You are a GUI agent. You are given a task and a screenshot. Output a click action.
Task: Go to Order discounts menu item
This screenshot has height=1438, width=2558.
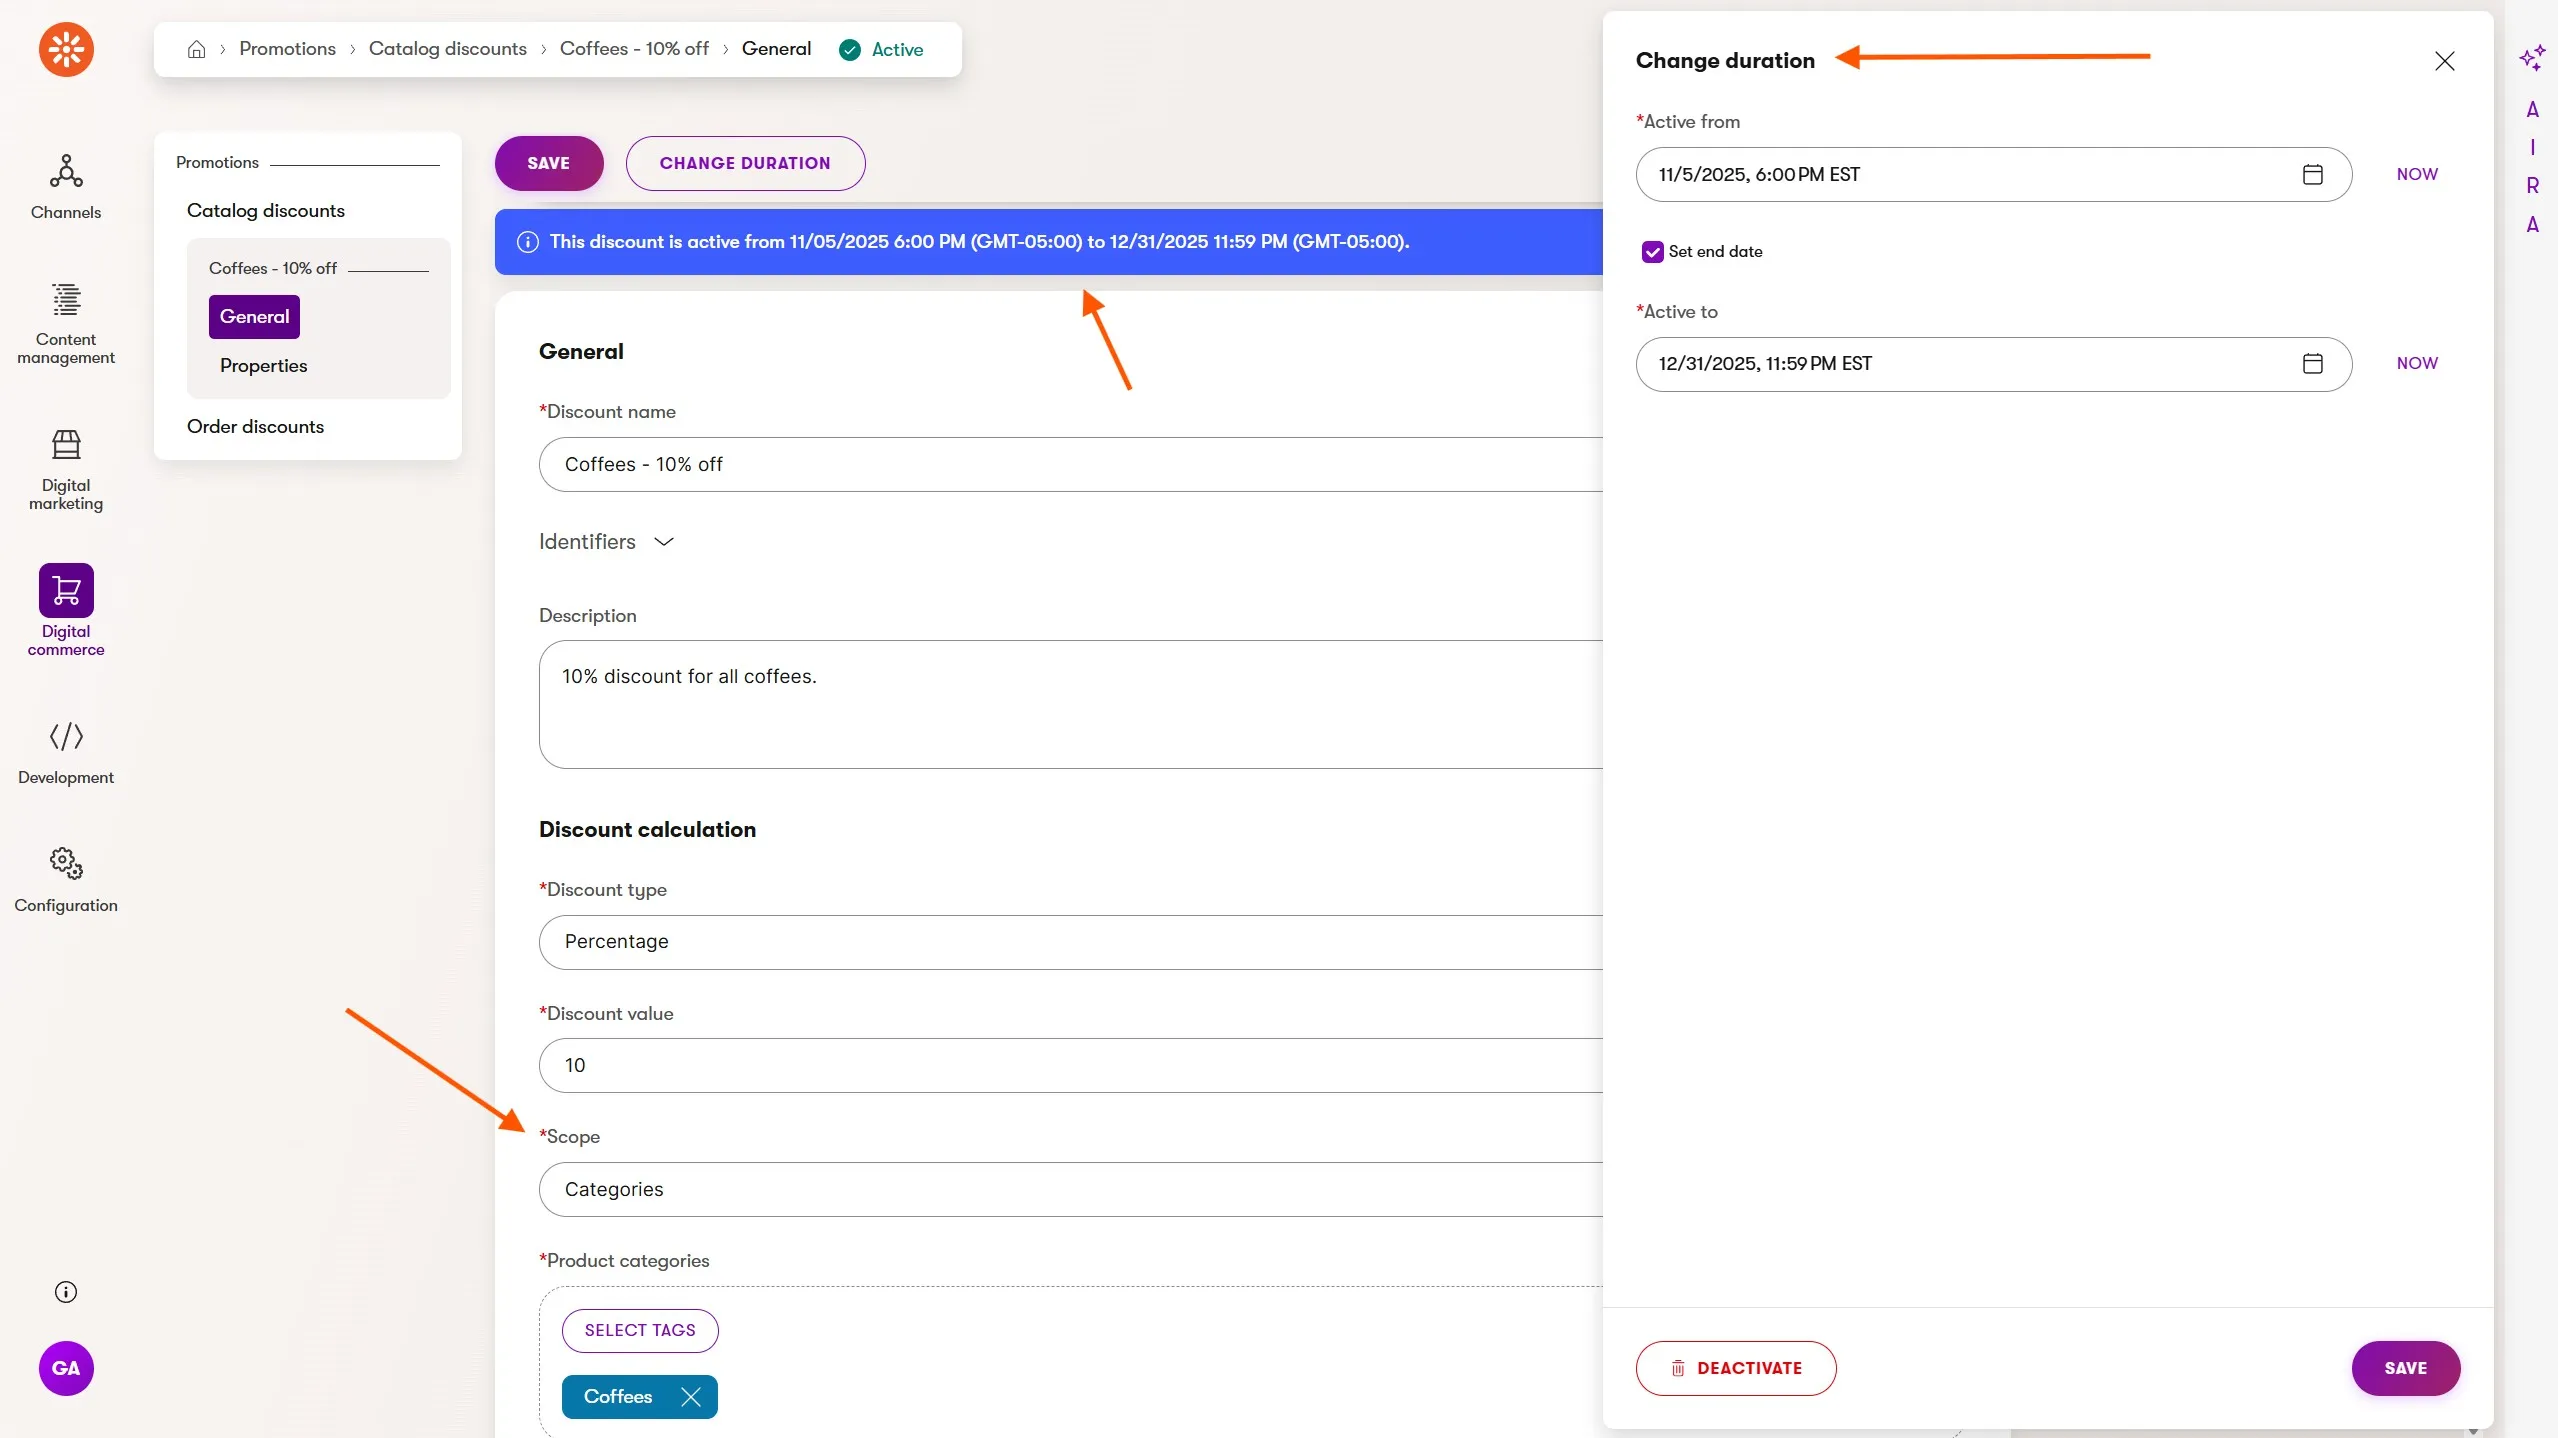255,427
